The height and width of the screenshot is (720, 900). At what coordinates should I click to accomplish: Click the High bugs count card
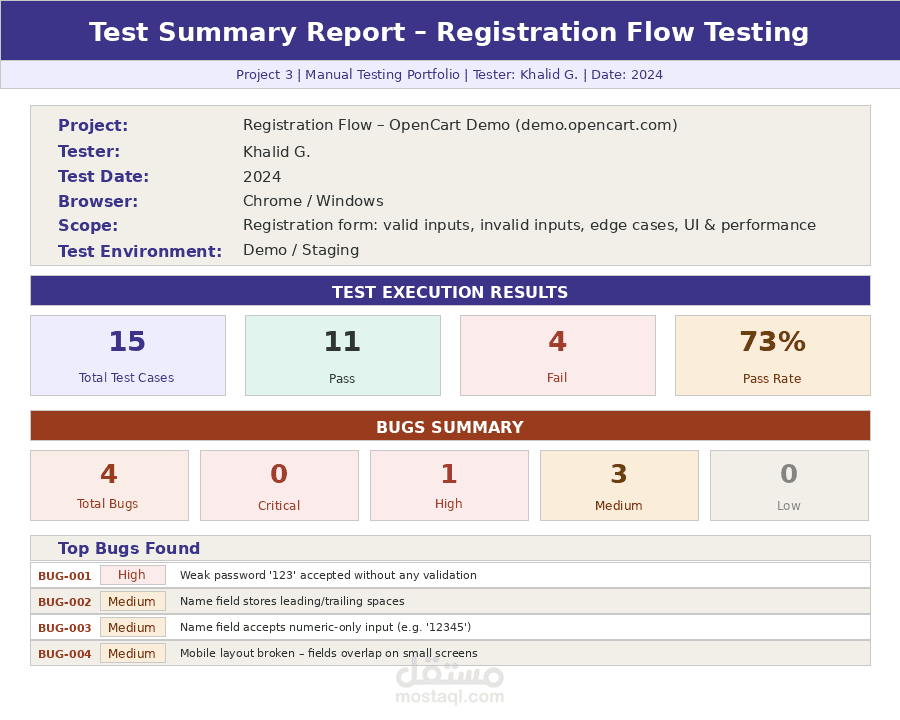point(449,485)
